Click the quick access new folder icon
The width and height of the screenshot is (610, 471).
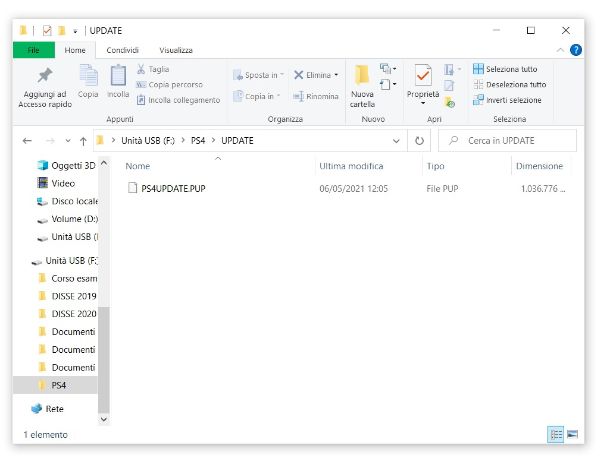(x=61, y=30)
